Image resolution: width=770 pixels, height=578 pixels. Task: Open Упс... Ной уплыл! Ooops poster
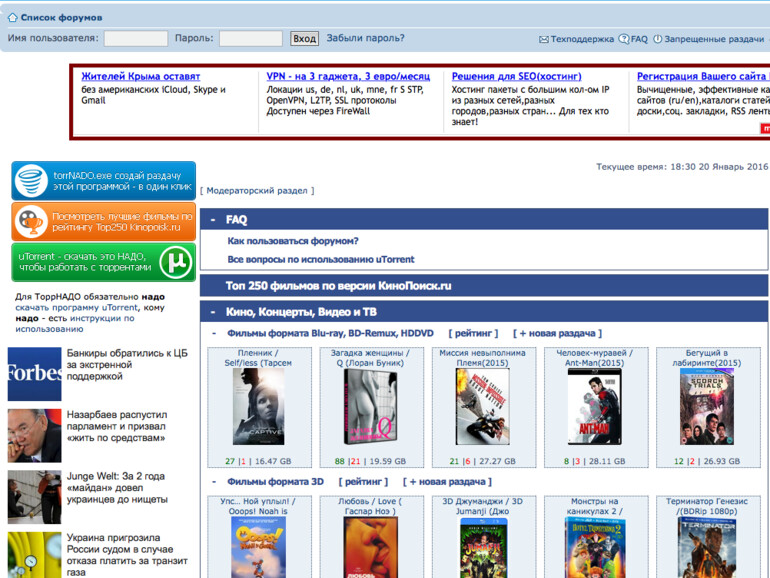(258, 548)
